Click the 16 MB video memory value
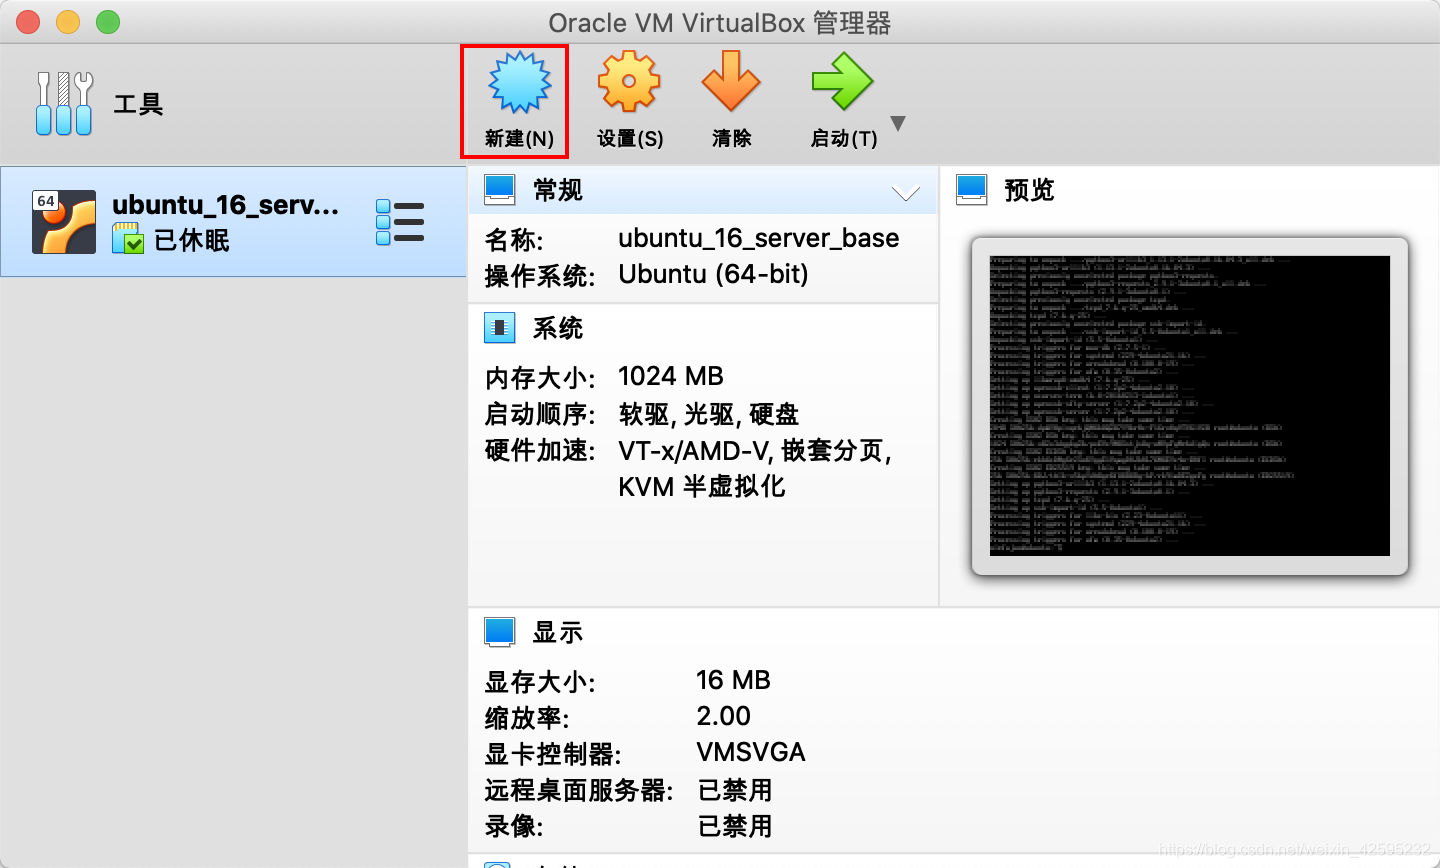This screenshot has width=1440, height=868. pyautogui.click(x=733, y=680)
